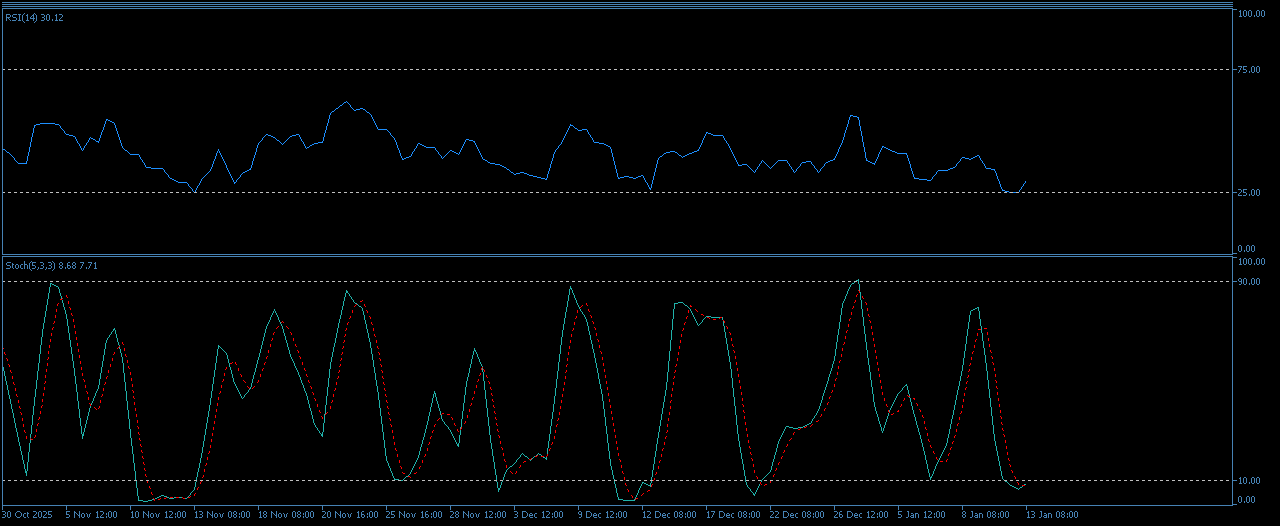Viewport: 1280px width, 526px height.
Task: Click the 100.00 value on the Stochastic scale
Action: pyautogui.click(x=1252, y=262)
